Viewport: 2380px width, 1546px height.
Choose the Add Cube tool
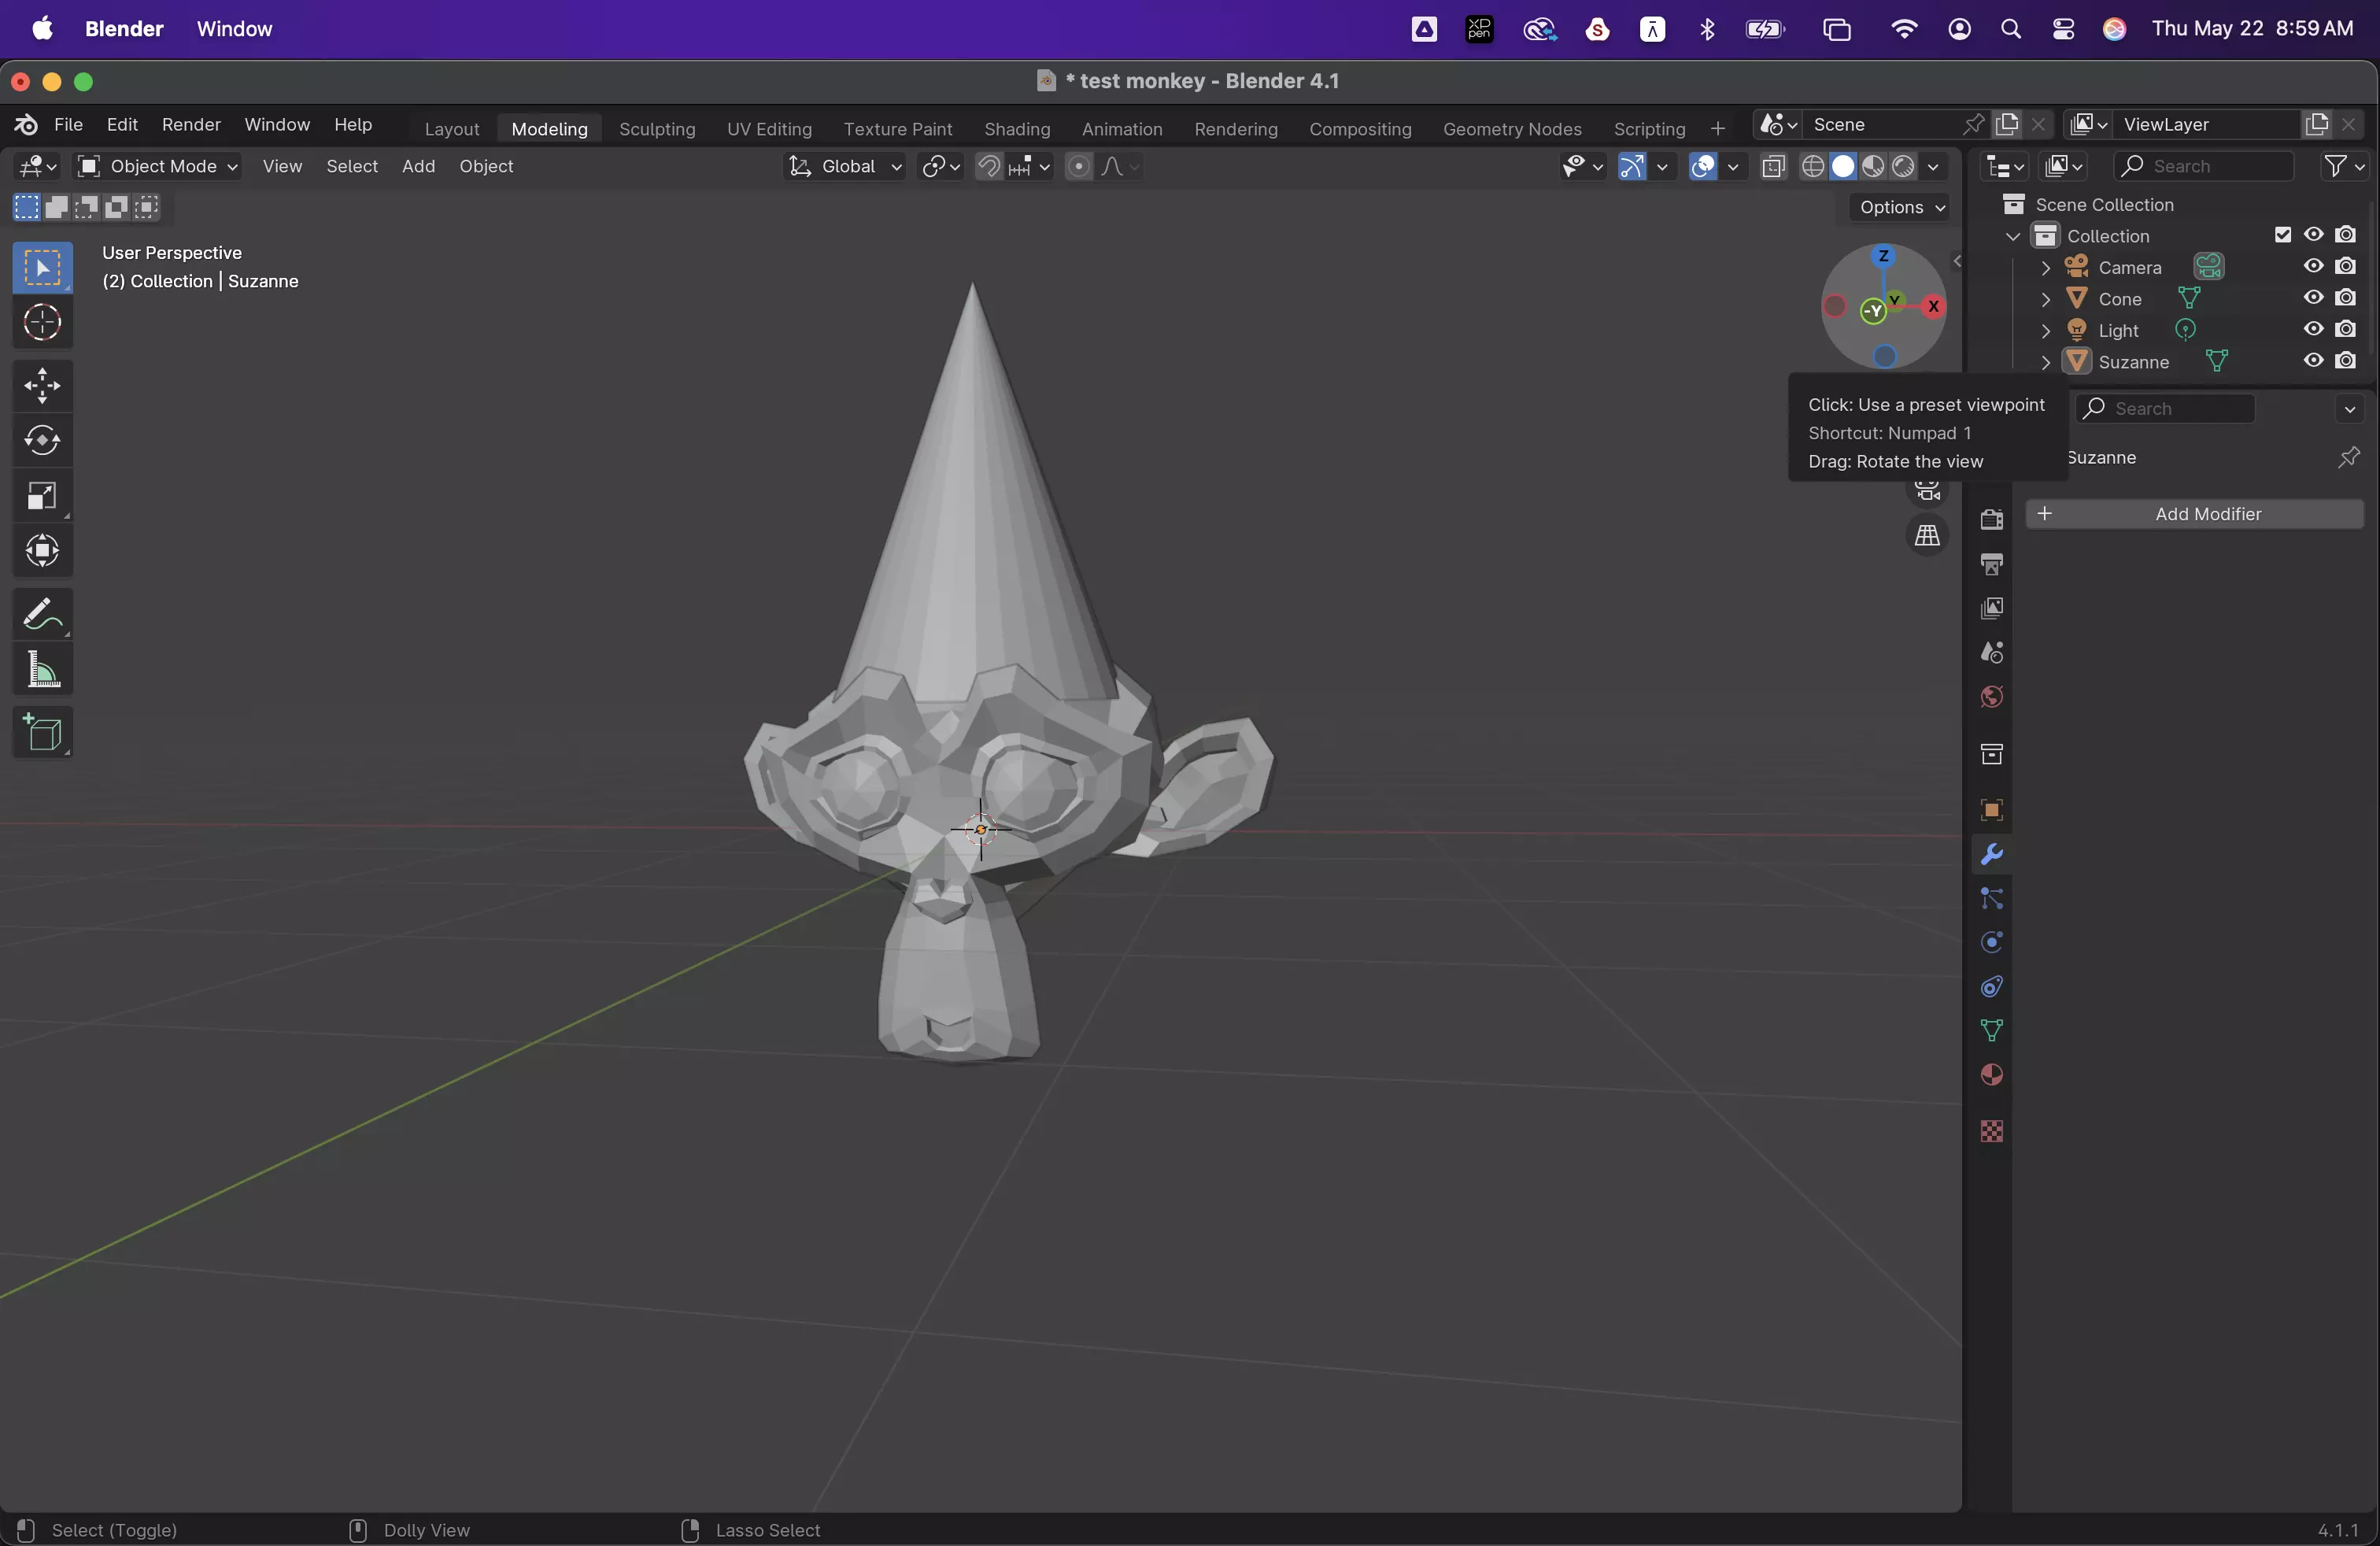42,733
